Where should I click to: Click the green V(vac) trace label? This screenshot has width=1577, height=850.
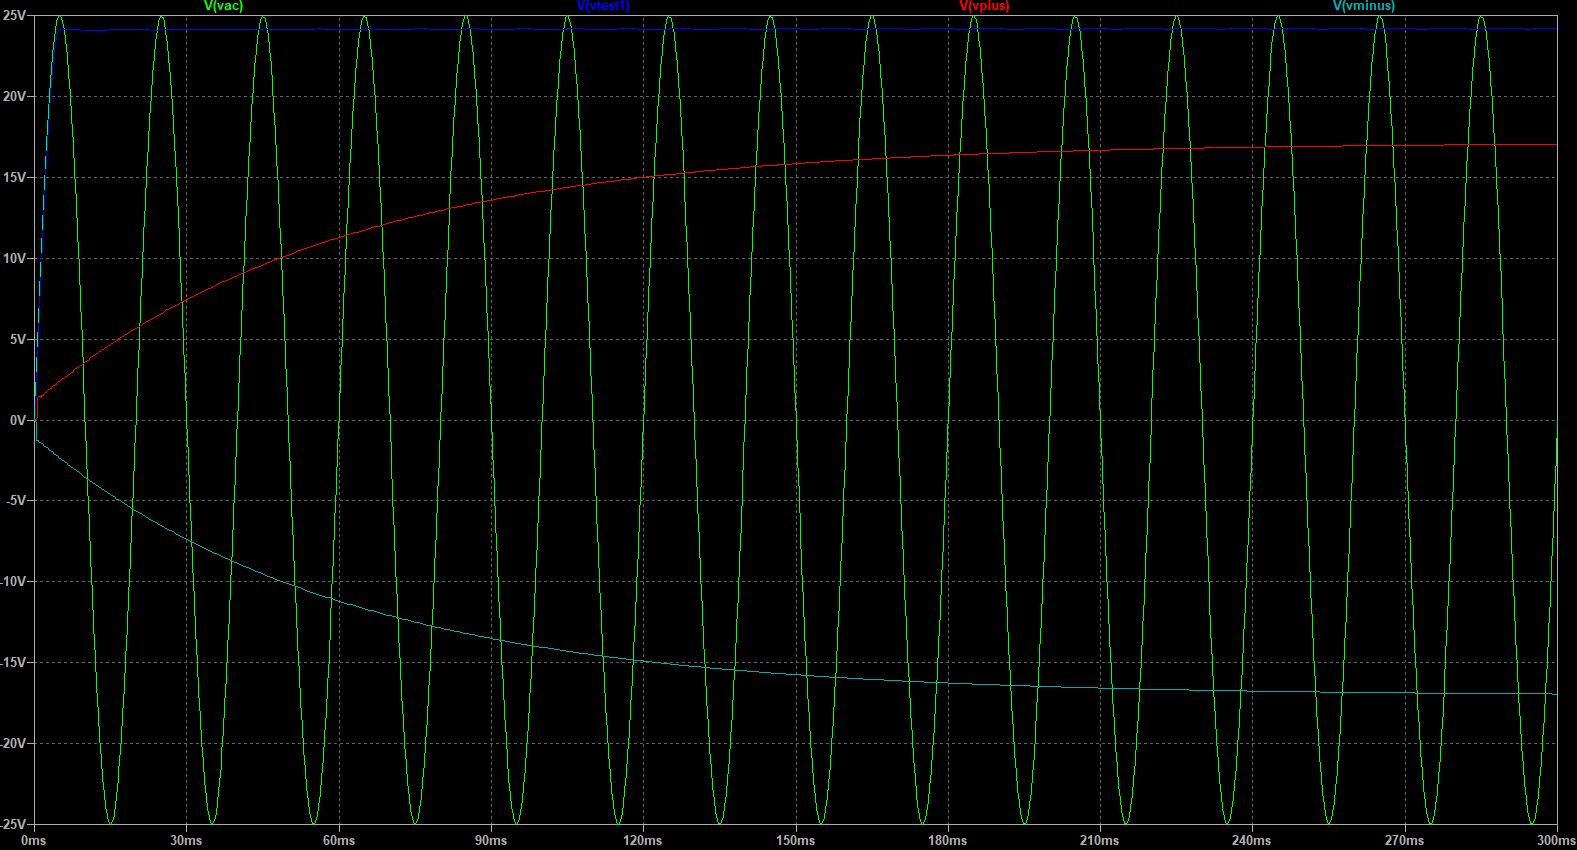(x=223, y=6)
